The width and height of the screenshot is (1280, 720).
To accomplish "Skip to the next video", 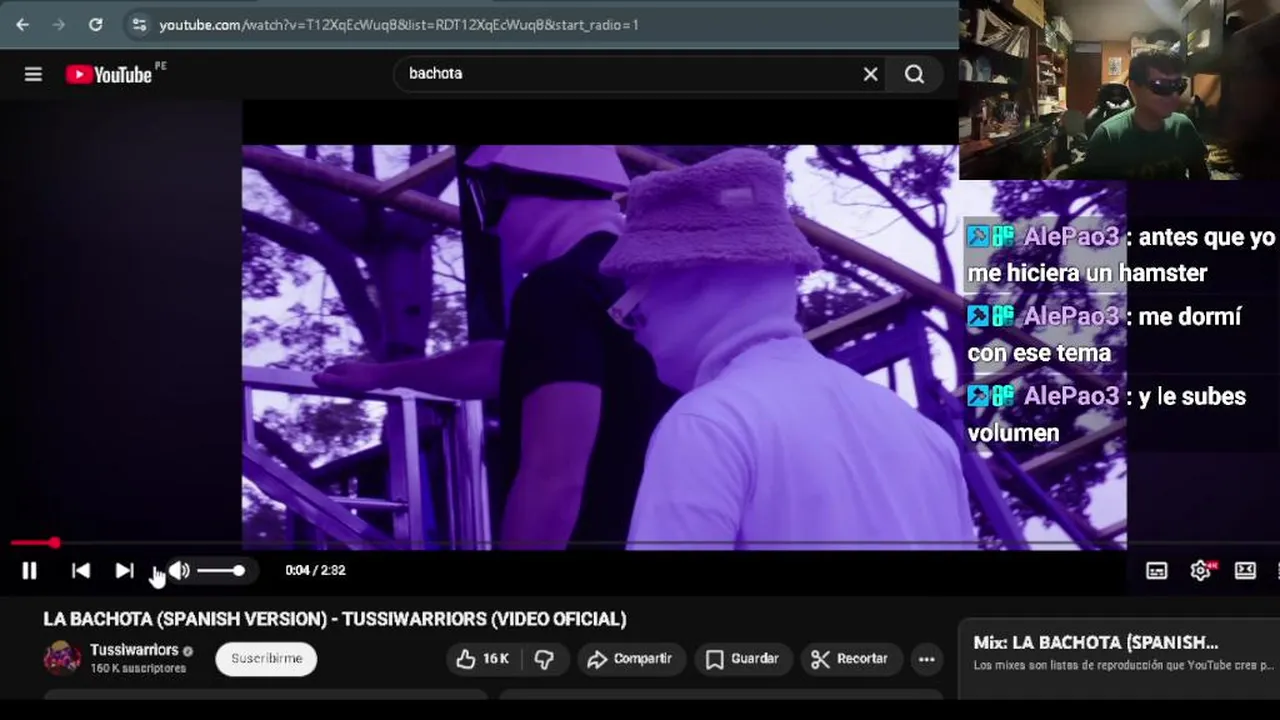I will (x=124, y=570).
